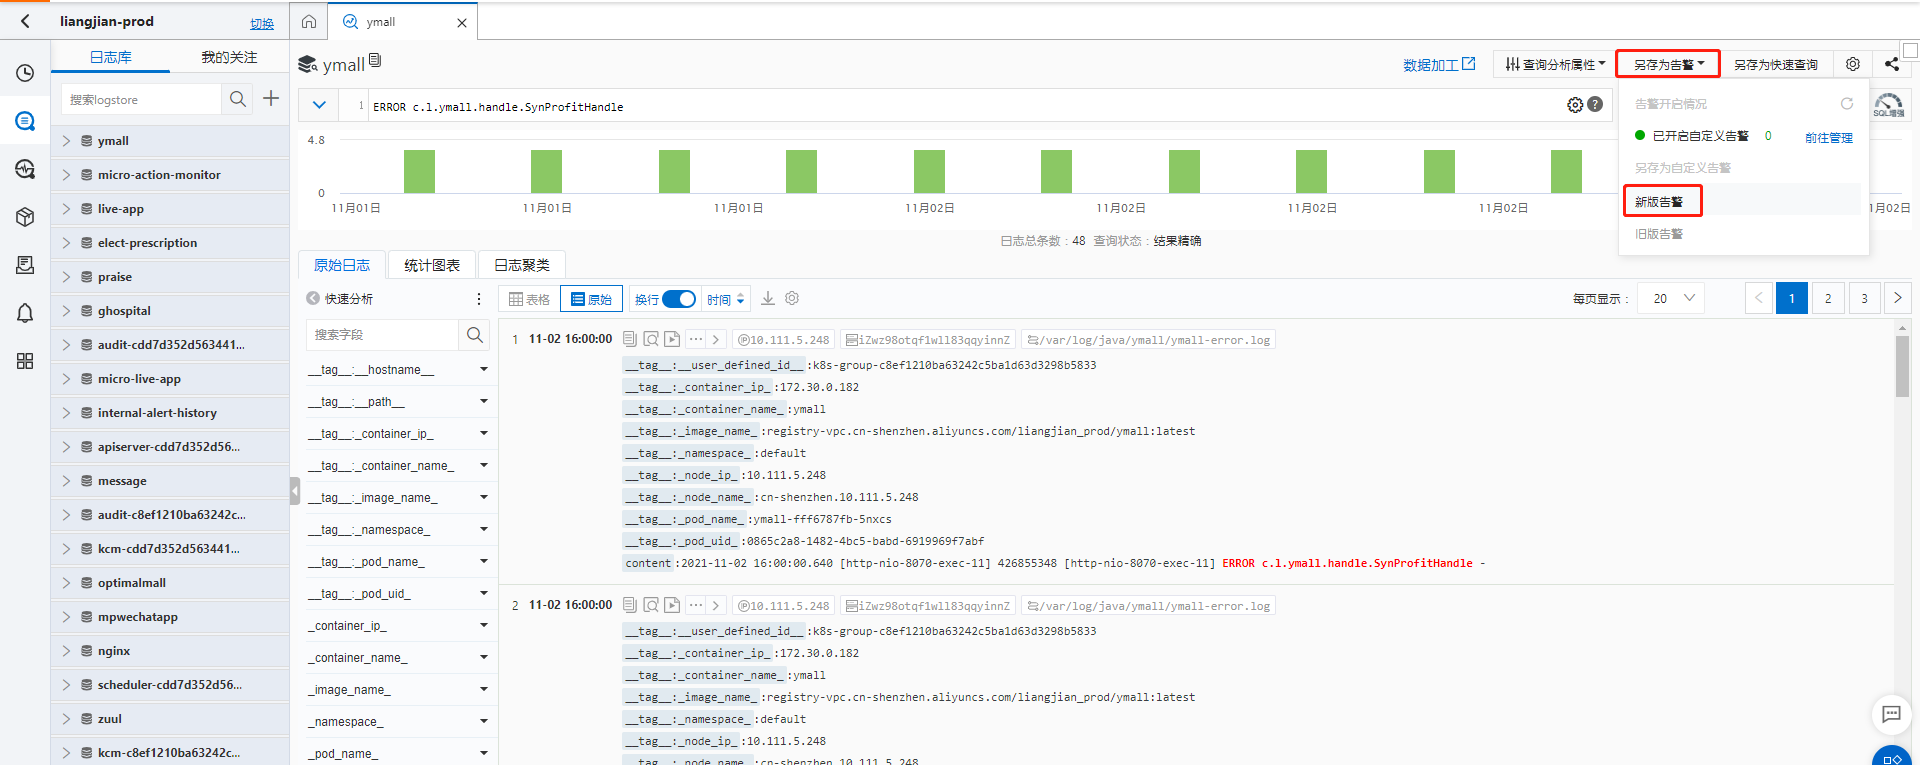
Task: Open the settings gear beside quick query
Action: click(x=1852, y=64)
